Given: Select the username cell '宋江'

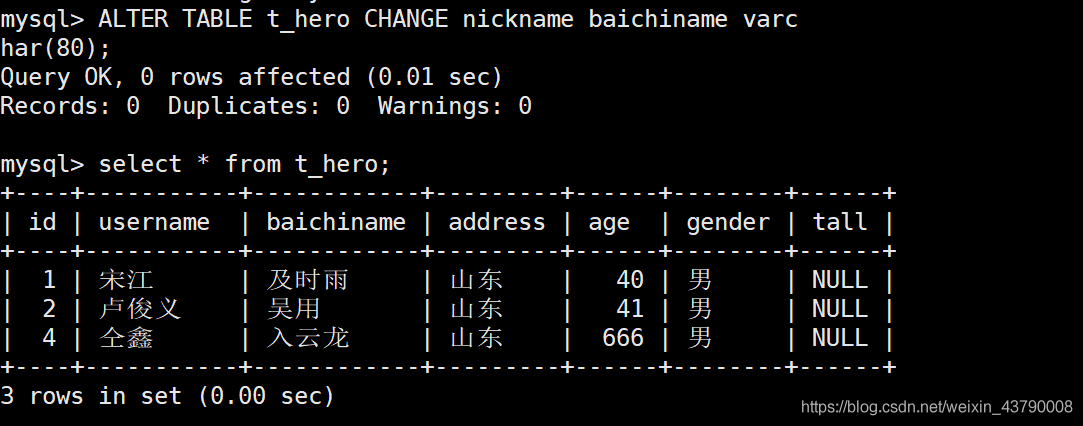Looking at the screenshot, I should point(126,280).
